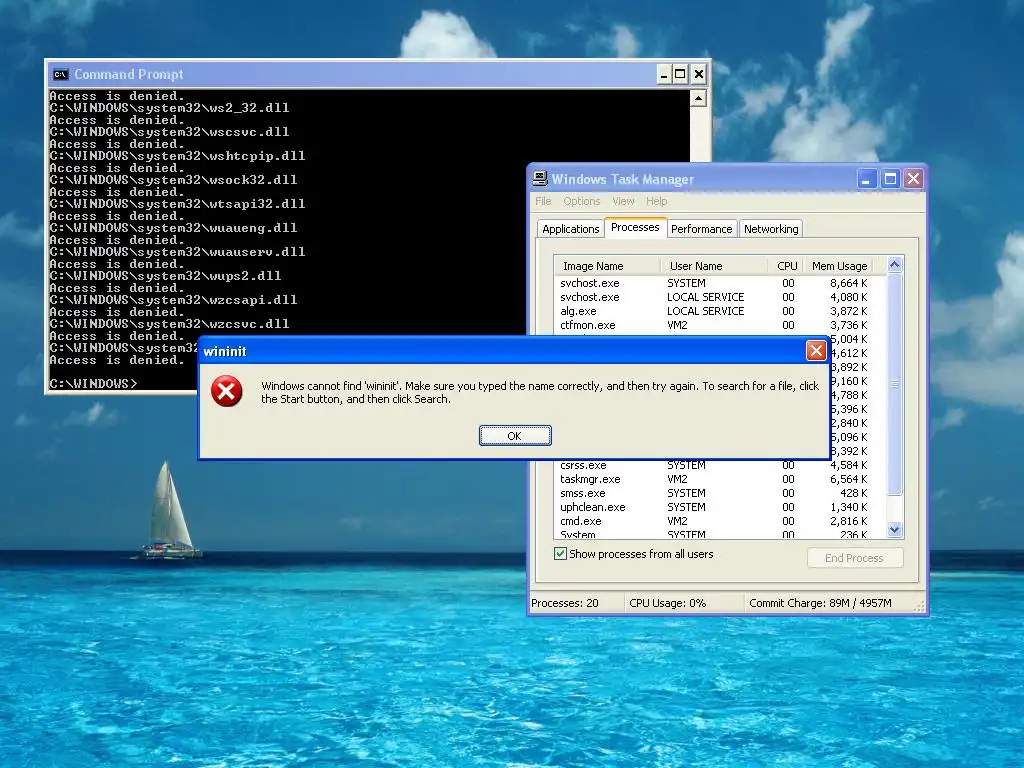Sort processes by User Name column
This screenshot has width=1024, height=768.
click(714, 266)
